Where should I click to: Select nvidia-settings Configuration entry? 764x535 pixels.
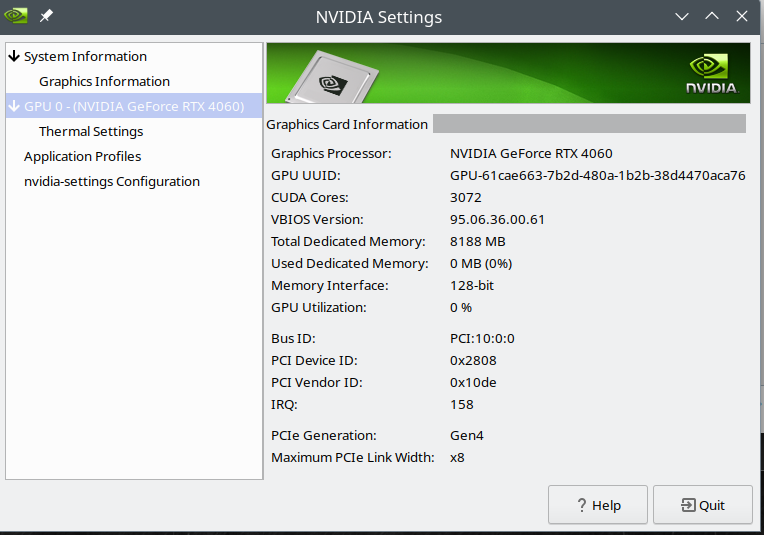pos(112,181)
